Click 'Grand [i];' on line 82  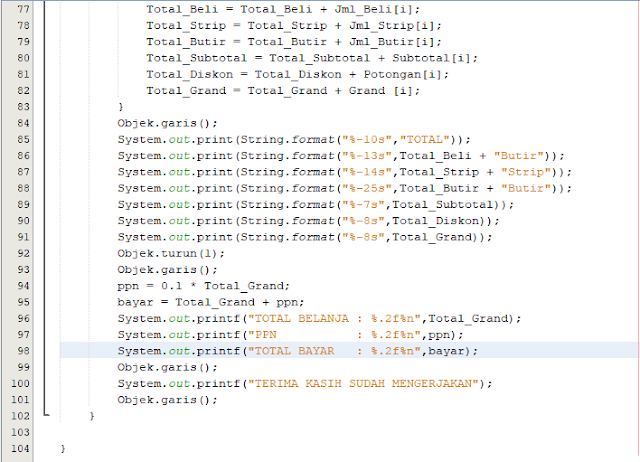[x=384, y=91]
